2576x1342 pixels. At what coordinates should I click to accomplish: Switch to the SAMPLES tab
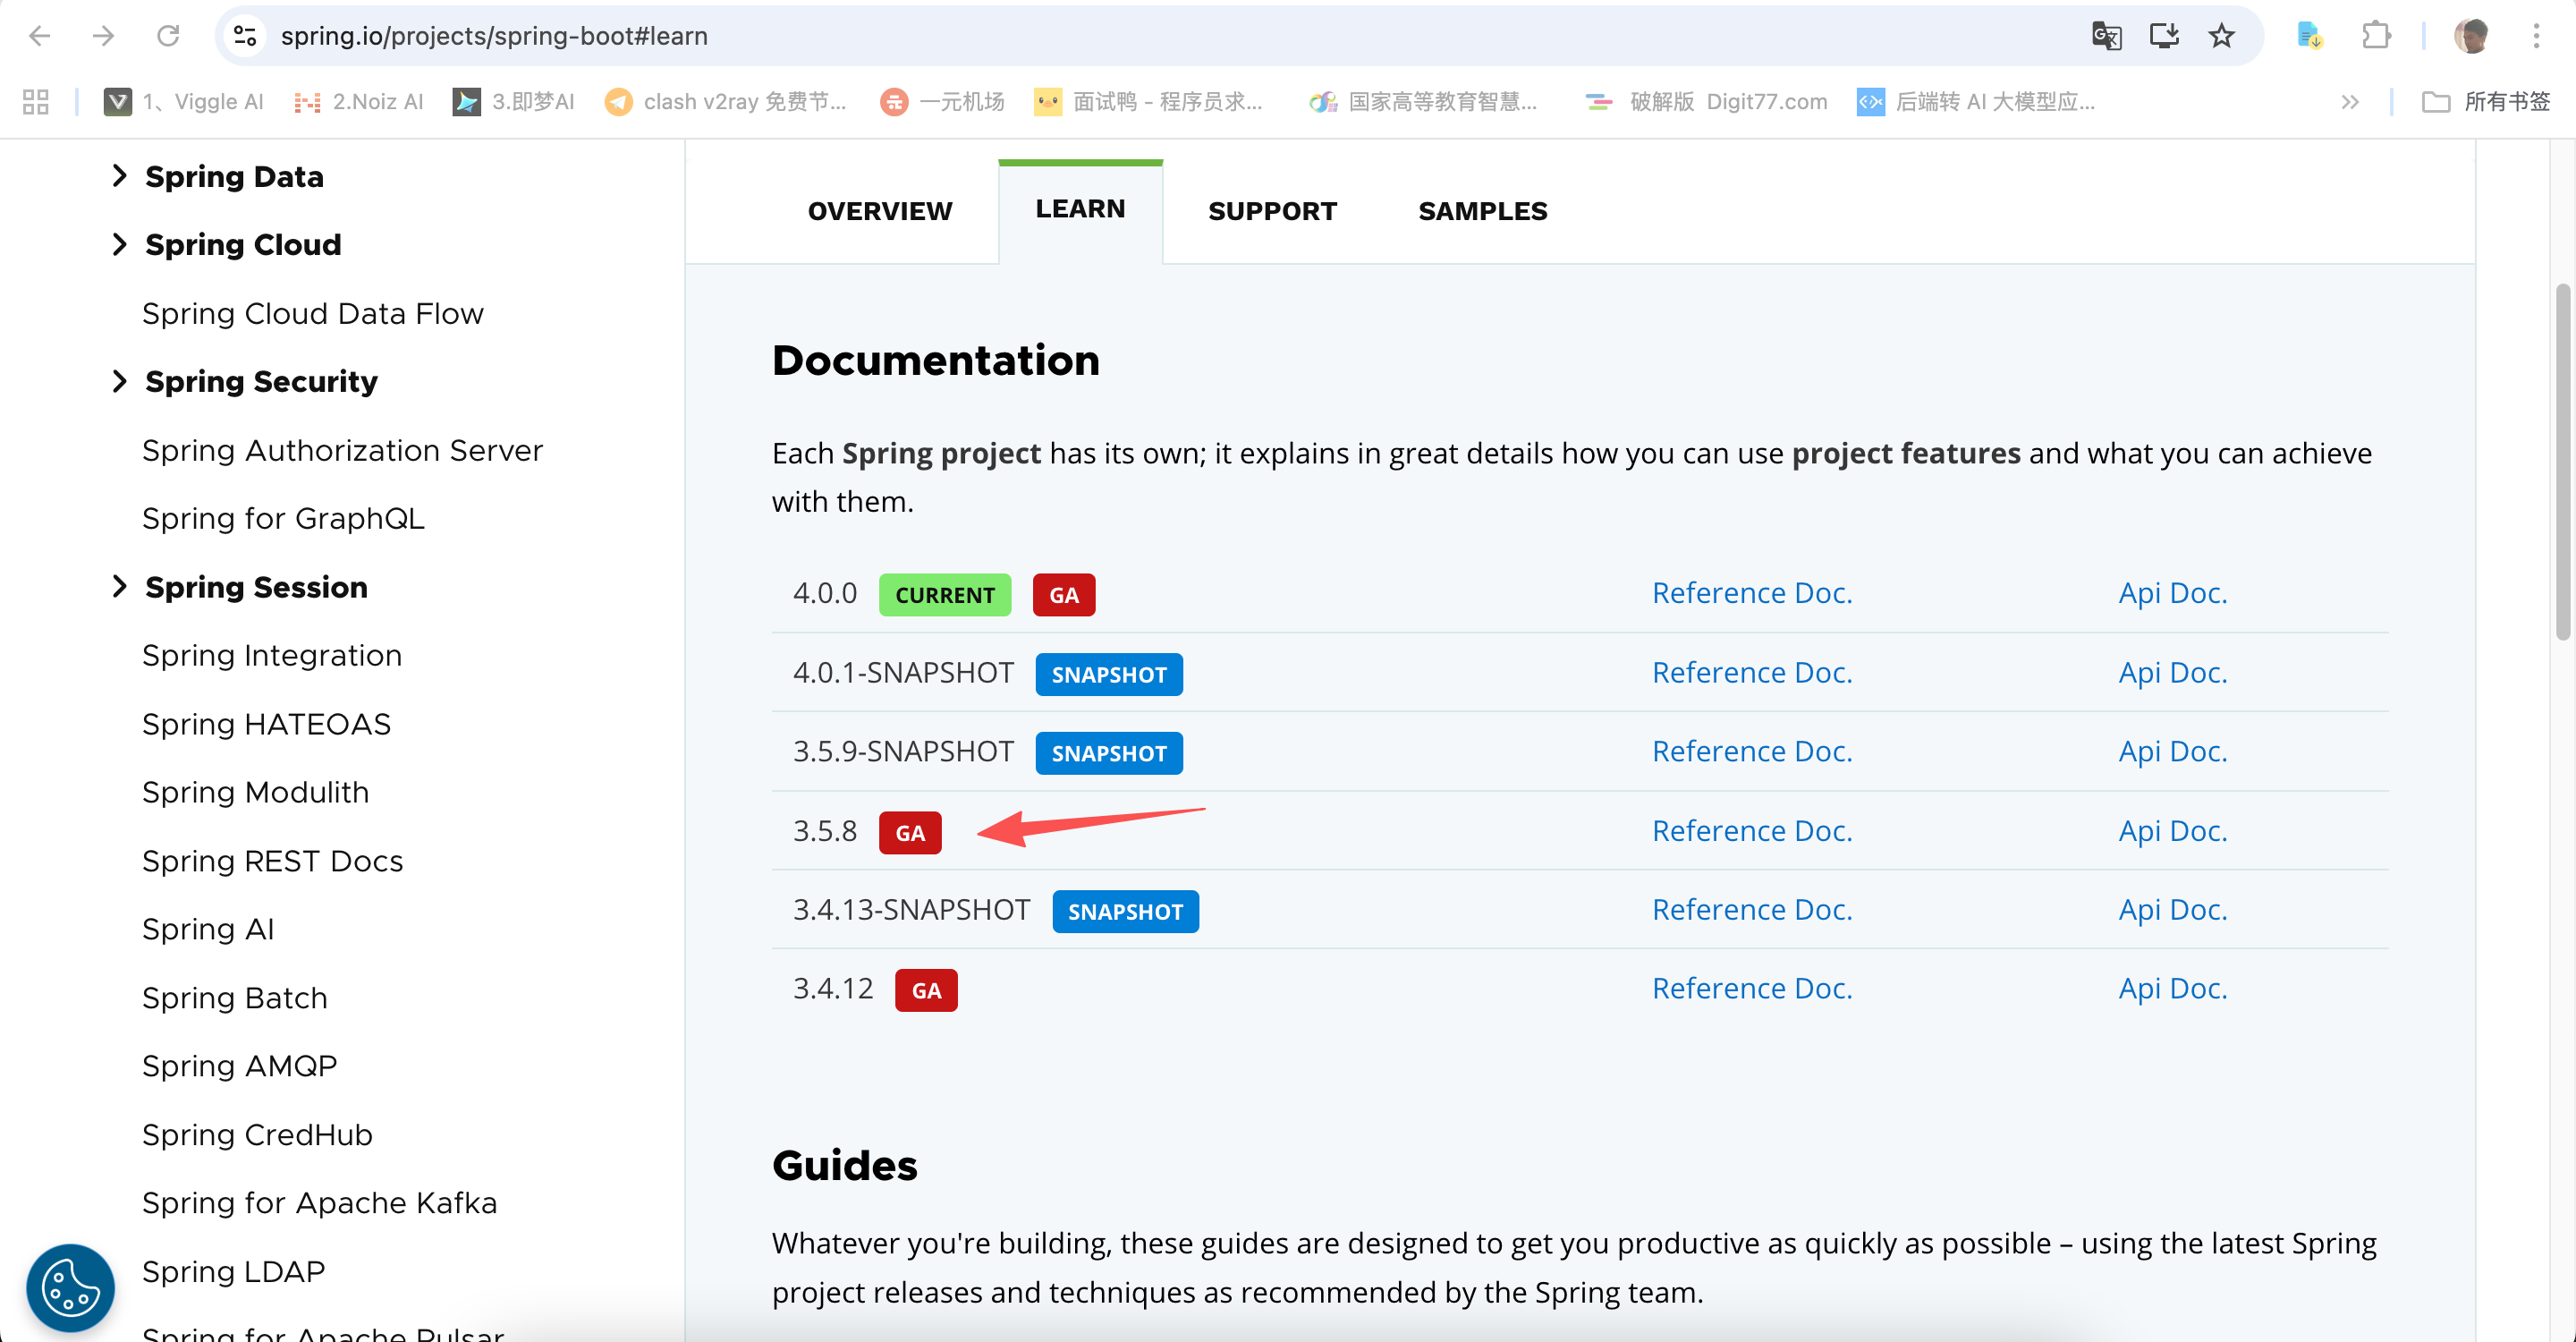1482,211
